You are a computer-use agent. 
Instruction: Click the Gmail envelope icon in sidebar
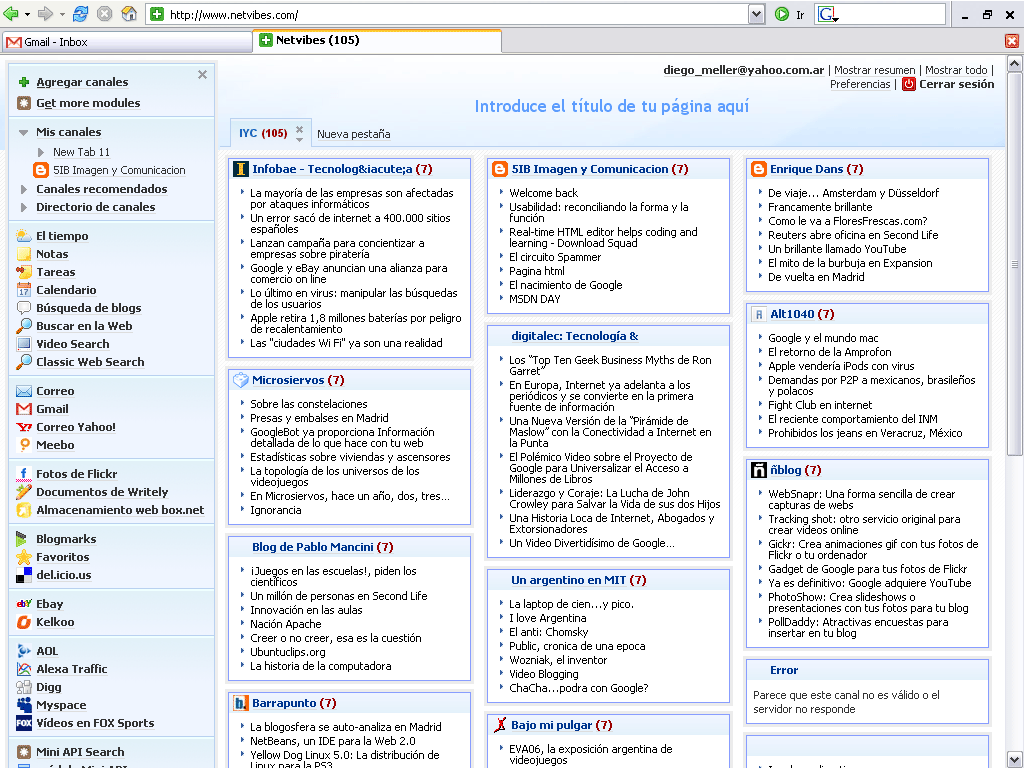point(24,409)
